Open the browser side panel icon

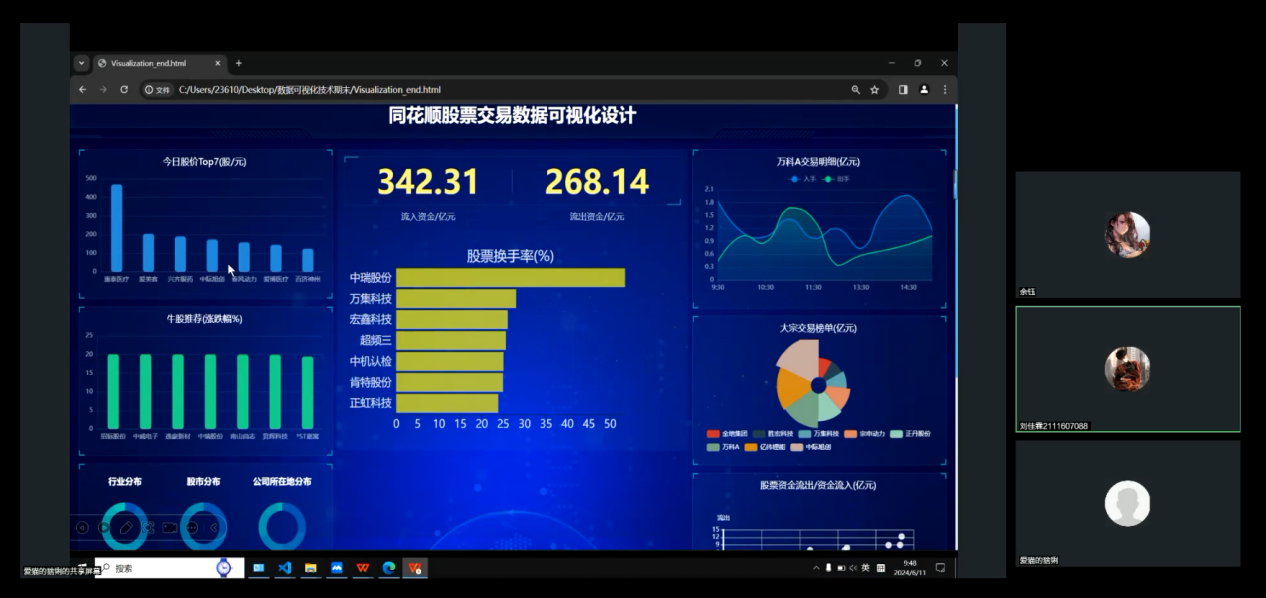pos(903,89)
